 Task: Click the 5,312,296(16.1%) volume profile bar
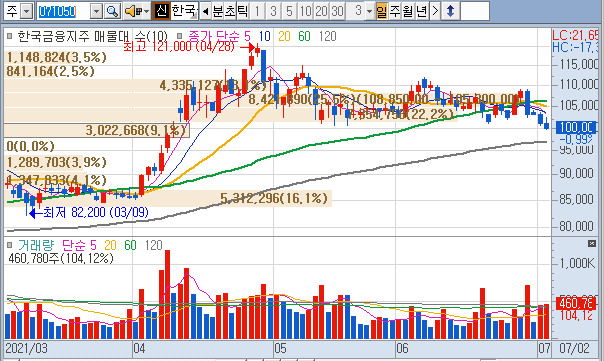click(168, 198)
